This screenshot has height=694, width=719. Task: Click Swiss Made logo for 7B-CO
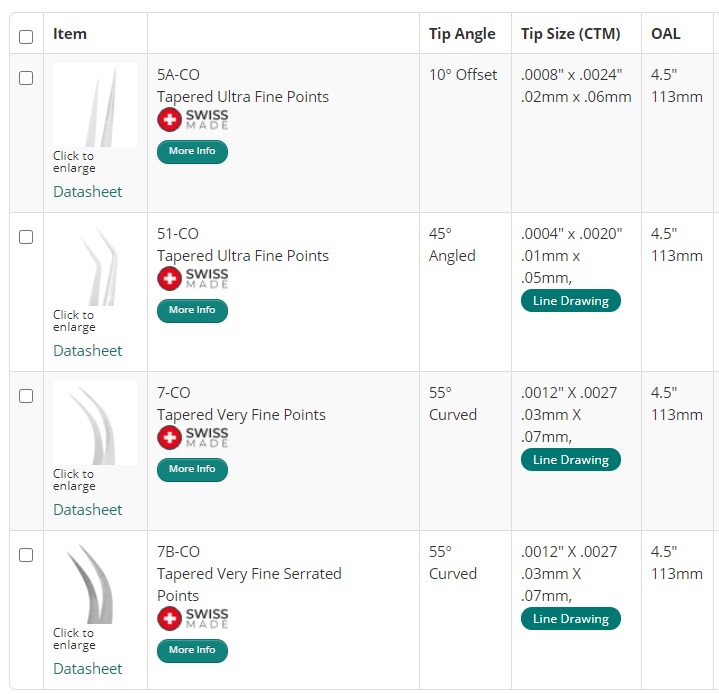193,619
